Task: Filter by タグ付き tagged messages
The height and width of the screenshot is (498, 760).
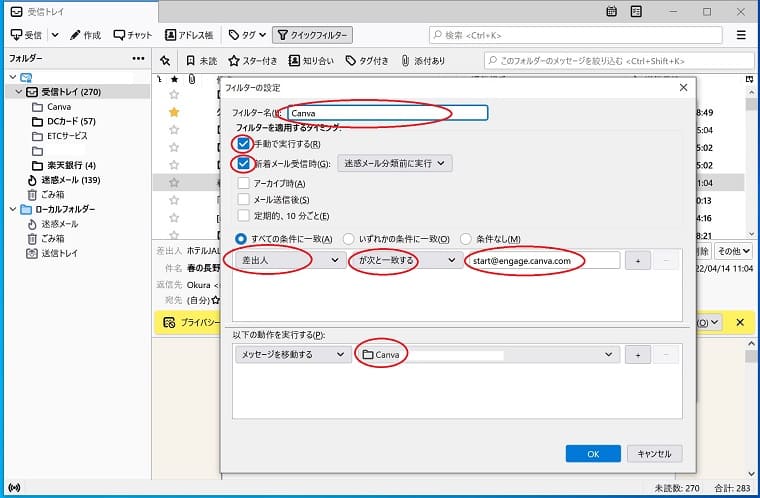Action: click(367, 61)
